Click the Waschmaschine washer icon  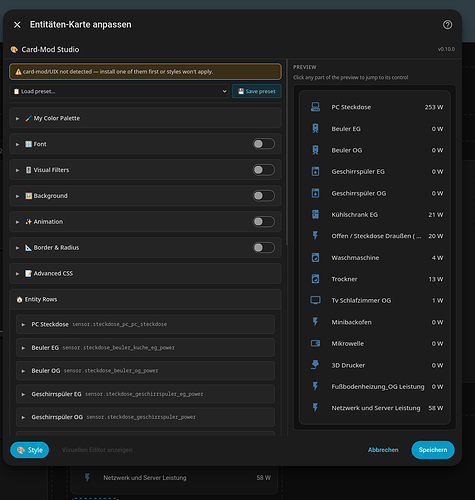[x=315, y=258]
